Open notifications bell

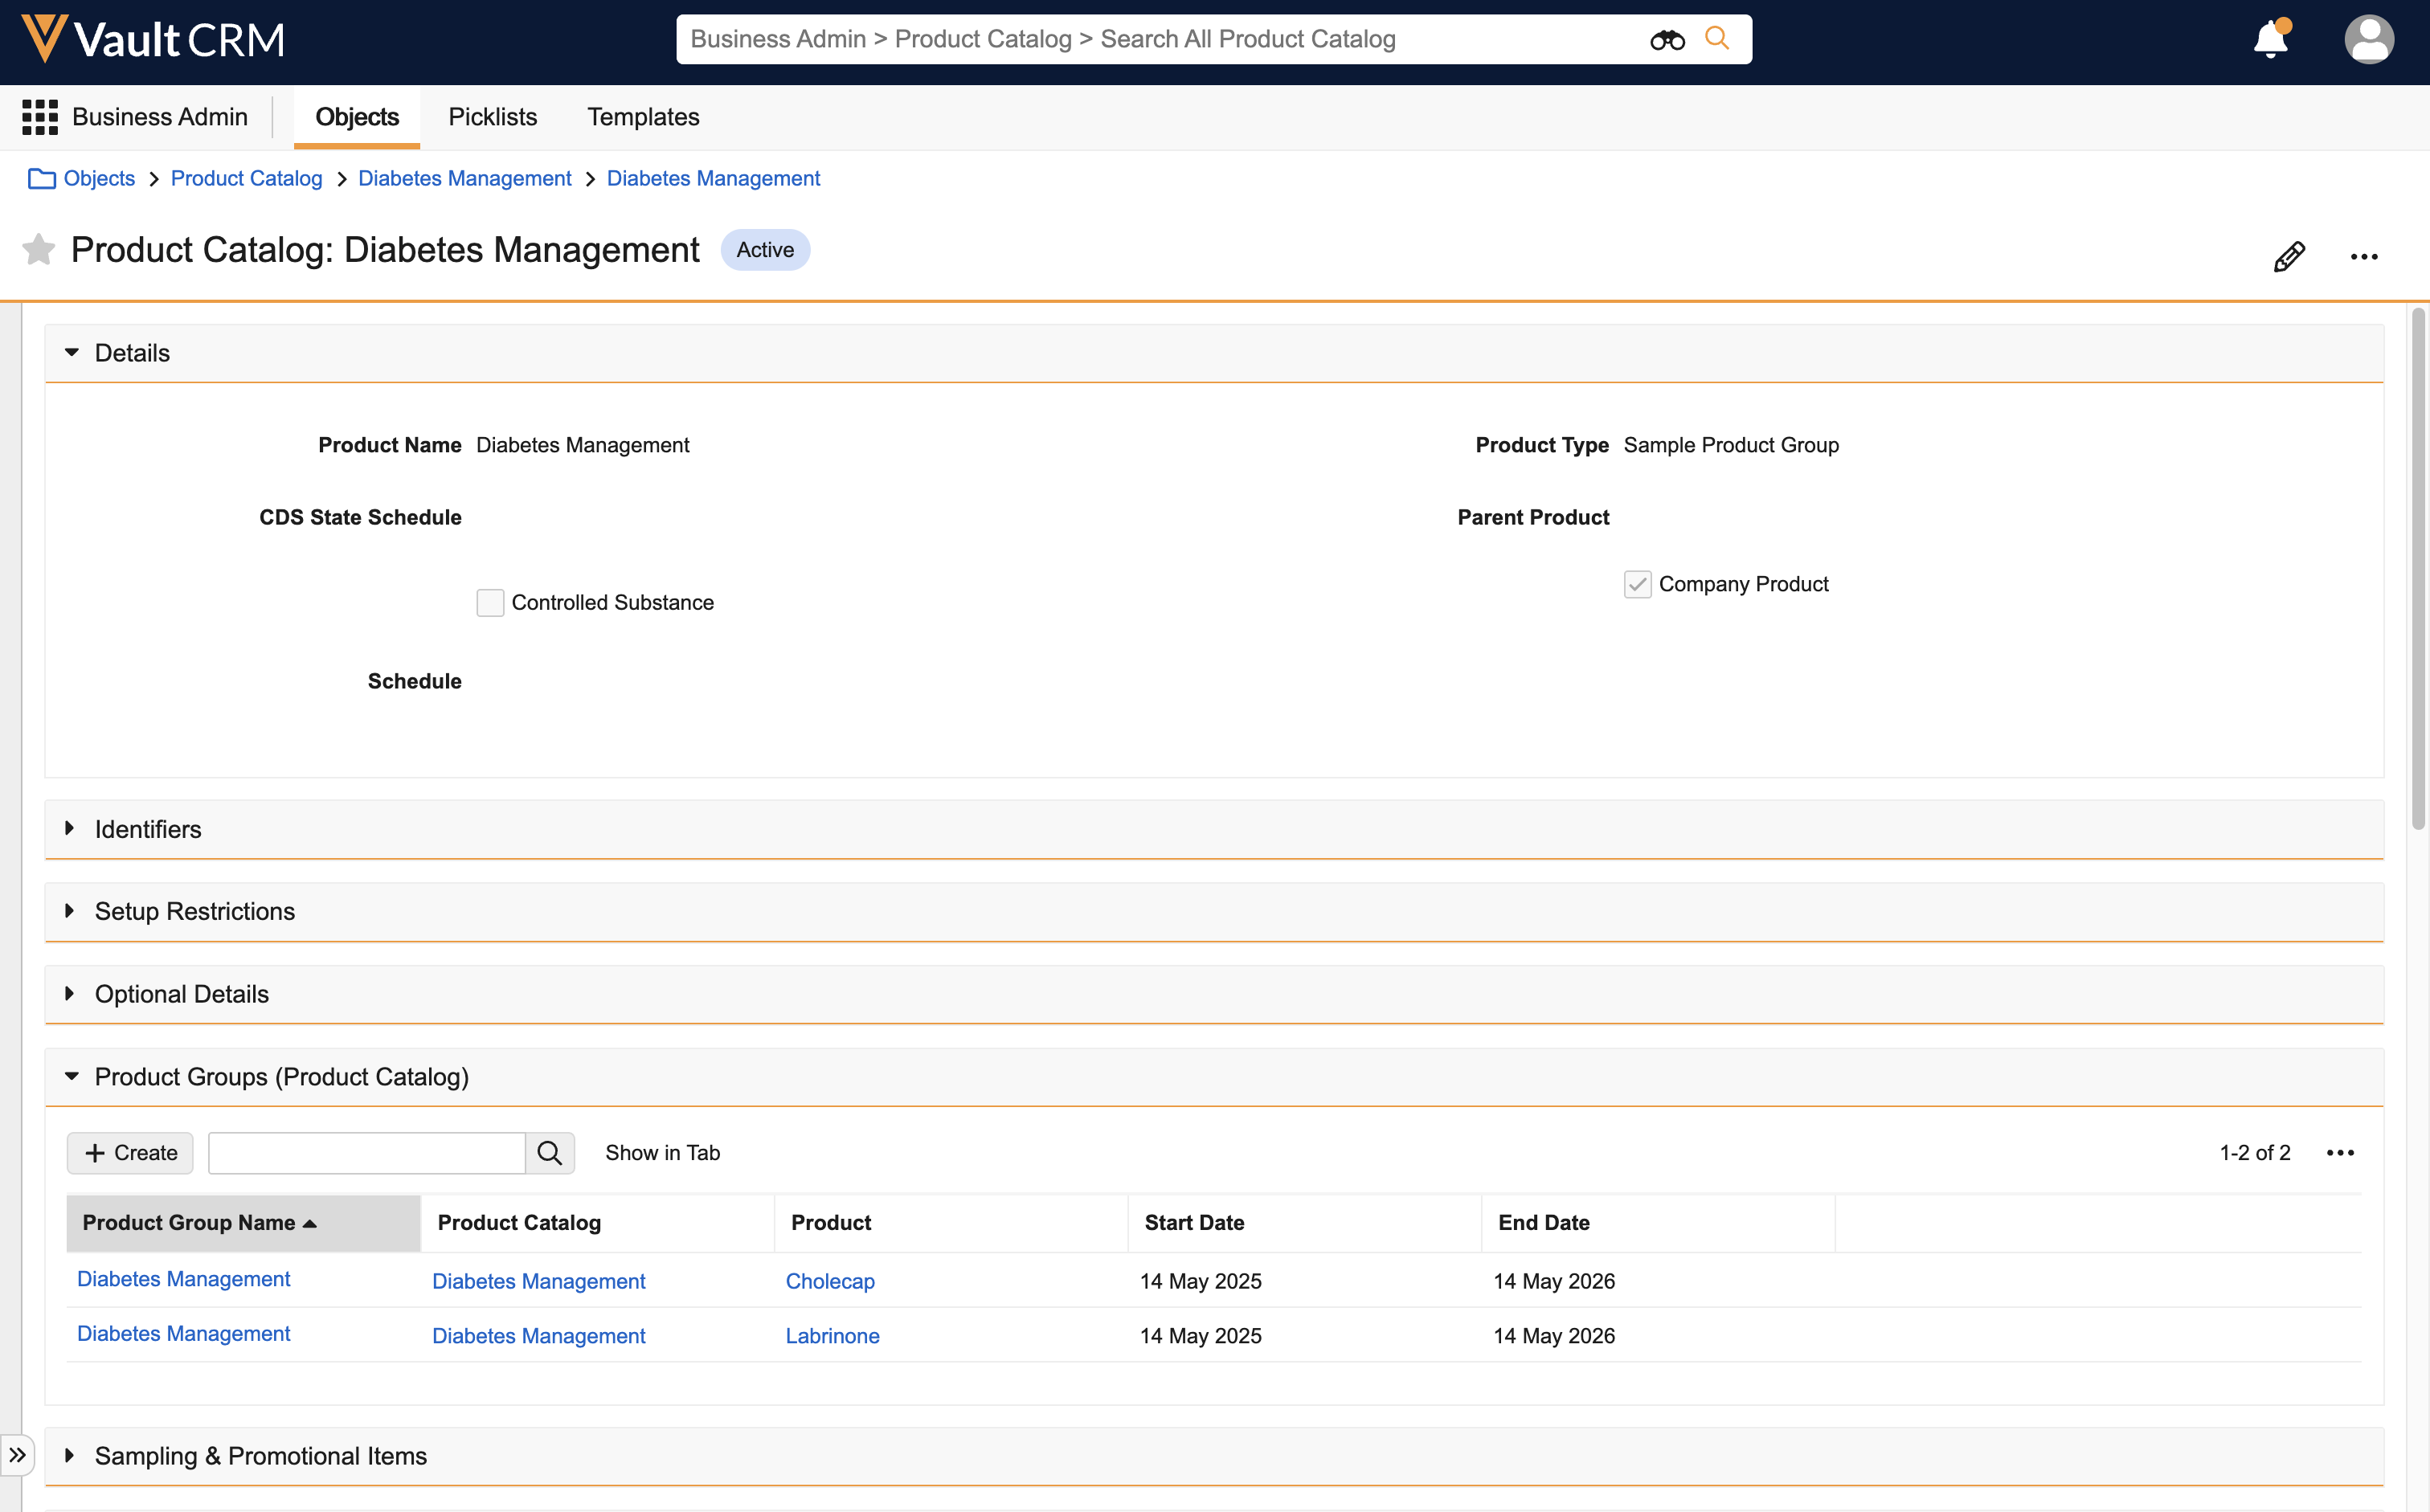click(x=2271, y=39)
